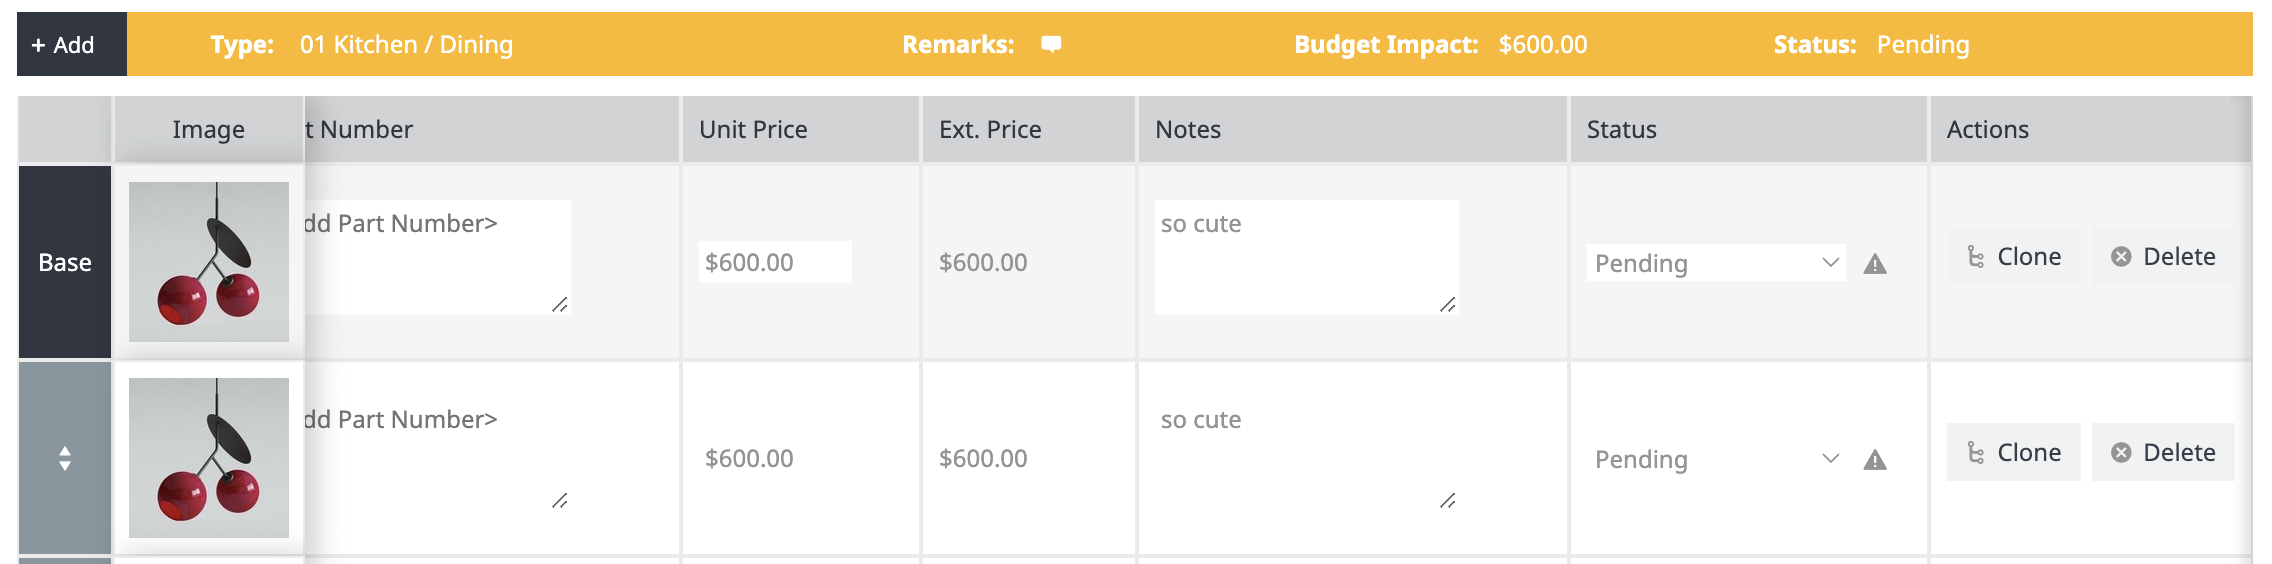The width and height of the screenshot is (2272, 564).
Task: Click resize grip of second row Notes field
Action: [1447, 500]
